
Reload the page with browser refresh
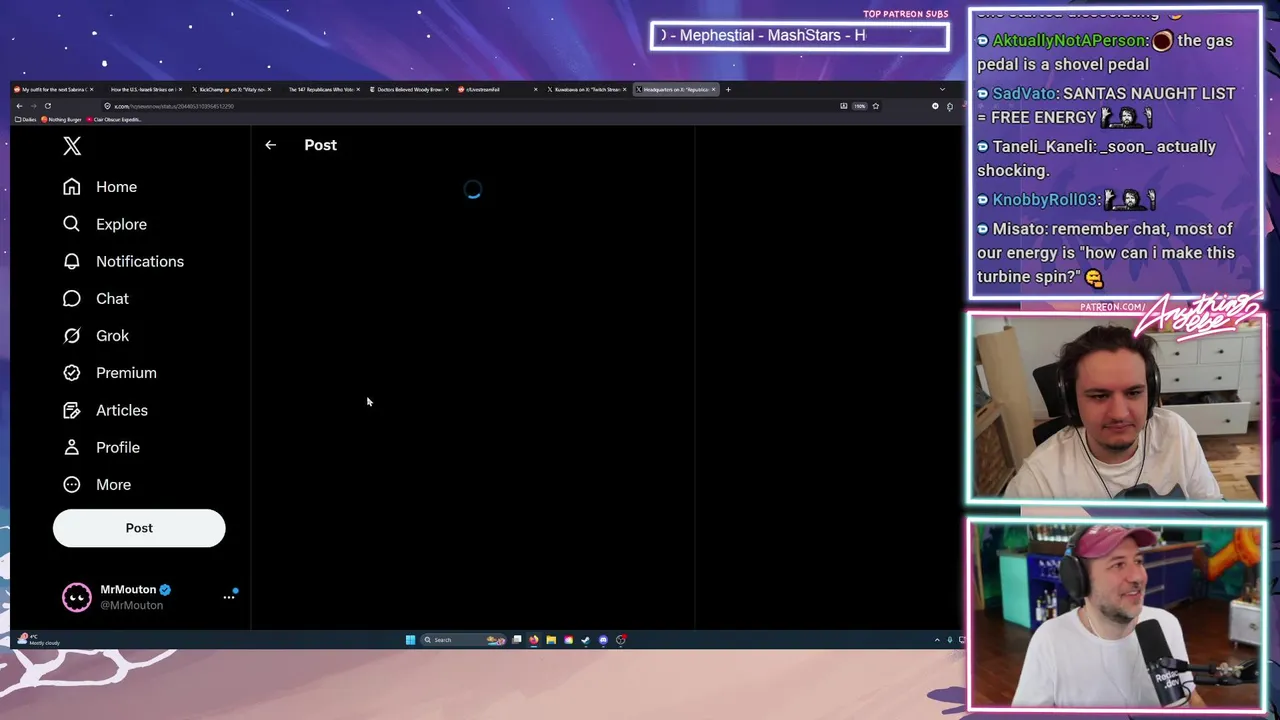point(47,106)
